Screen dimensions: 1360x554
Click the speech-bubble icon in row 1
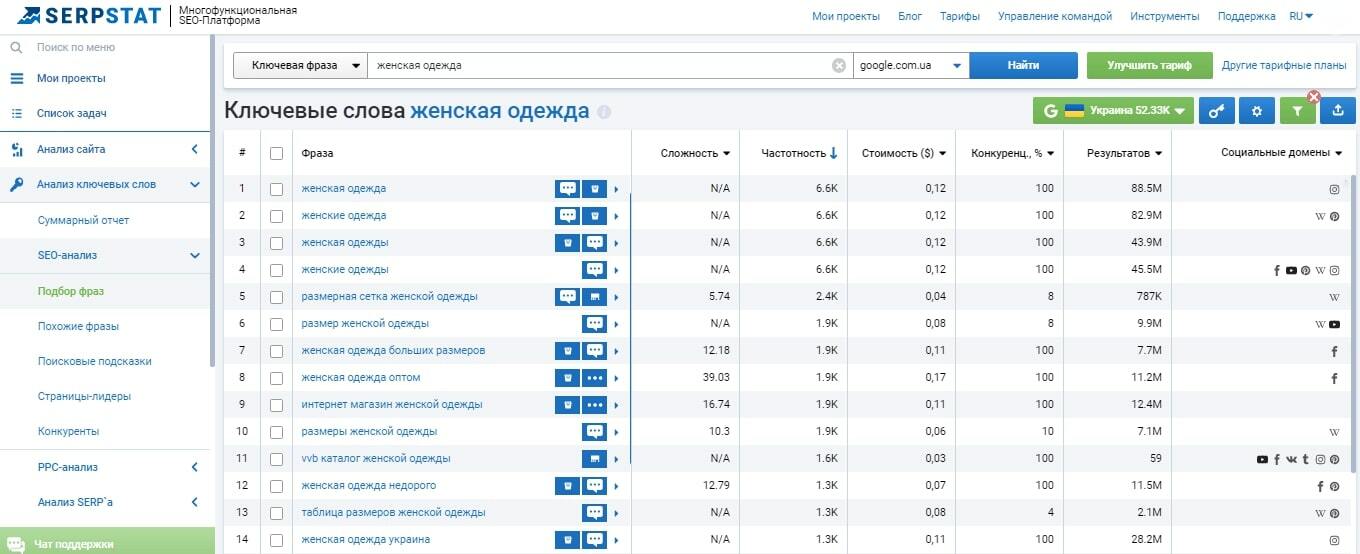[568, 188]
